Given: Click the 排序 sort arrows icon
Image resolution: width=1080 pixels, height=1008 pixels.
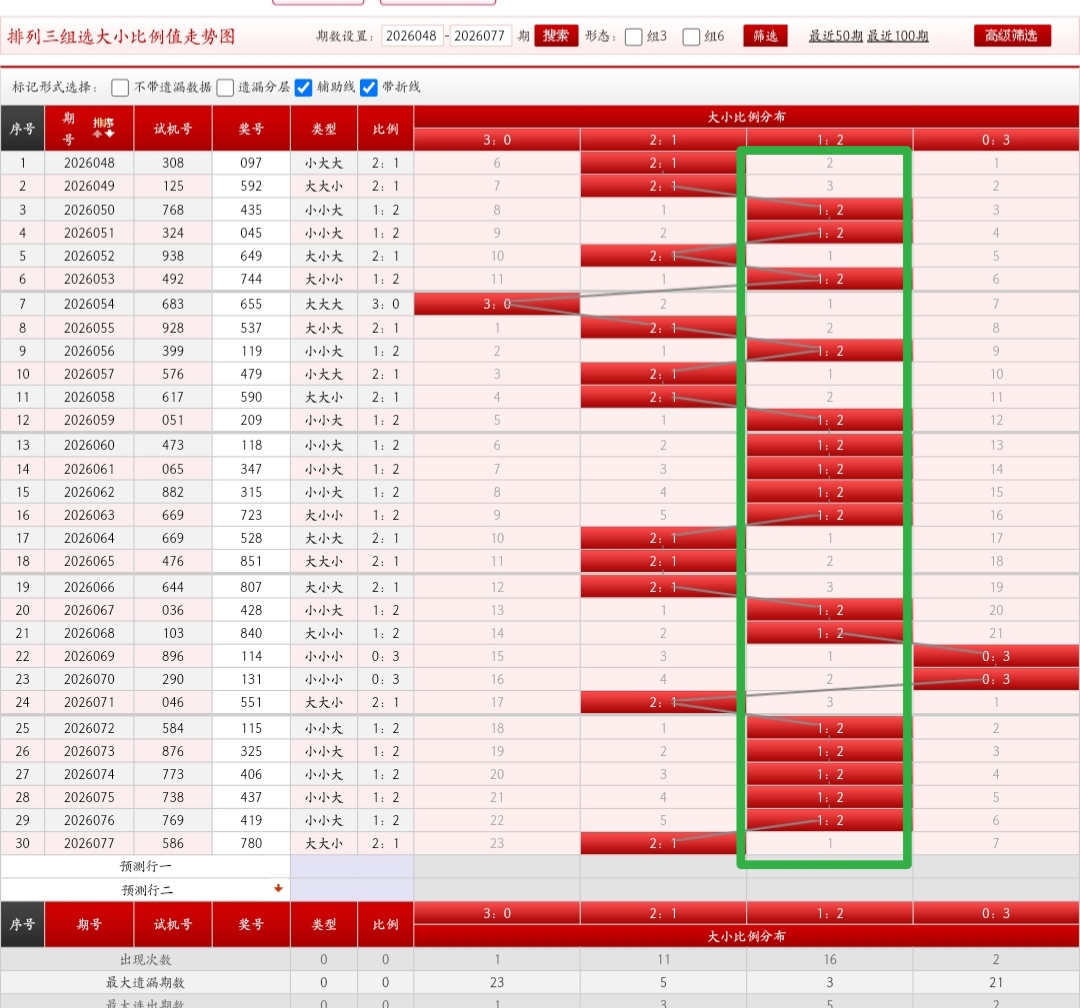Looking at the screenshot, I should pos(104,127).
